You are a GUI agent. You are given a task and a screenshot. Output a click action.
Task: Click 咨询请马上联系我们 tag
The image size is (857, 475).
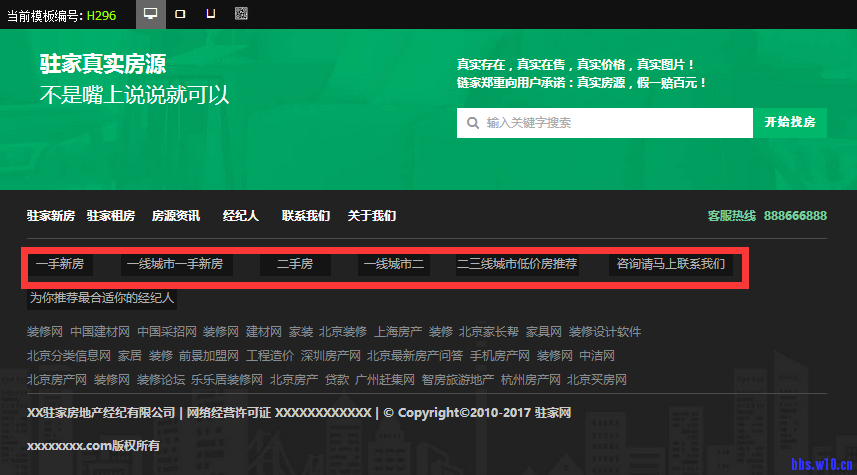click(671, 265)
